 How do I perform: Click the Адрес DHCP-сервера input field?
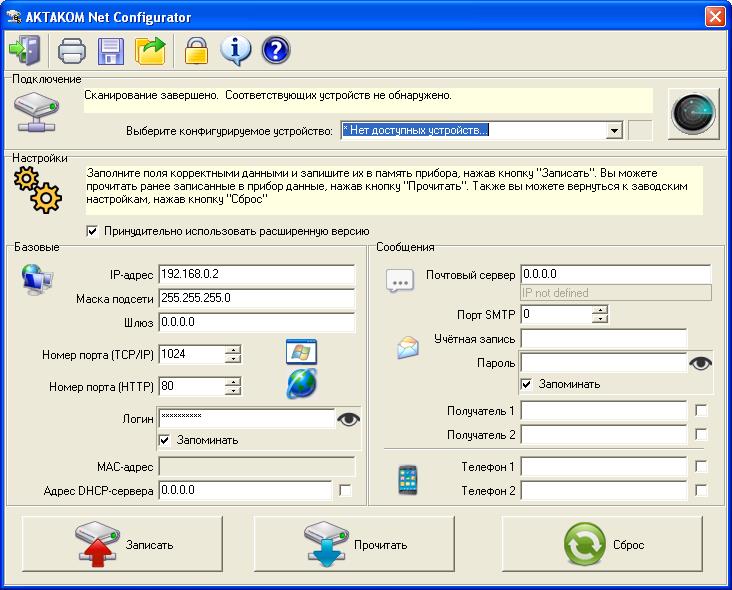[x=245, y=491]
